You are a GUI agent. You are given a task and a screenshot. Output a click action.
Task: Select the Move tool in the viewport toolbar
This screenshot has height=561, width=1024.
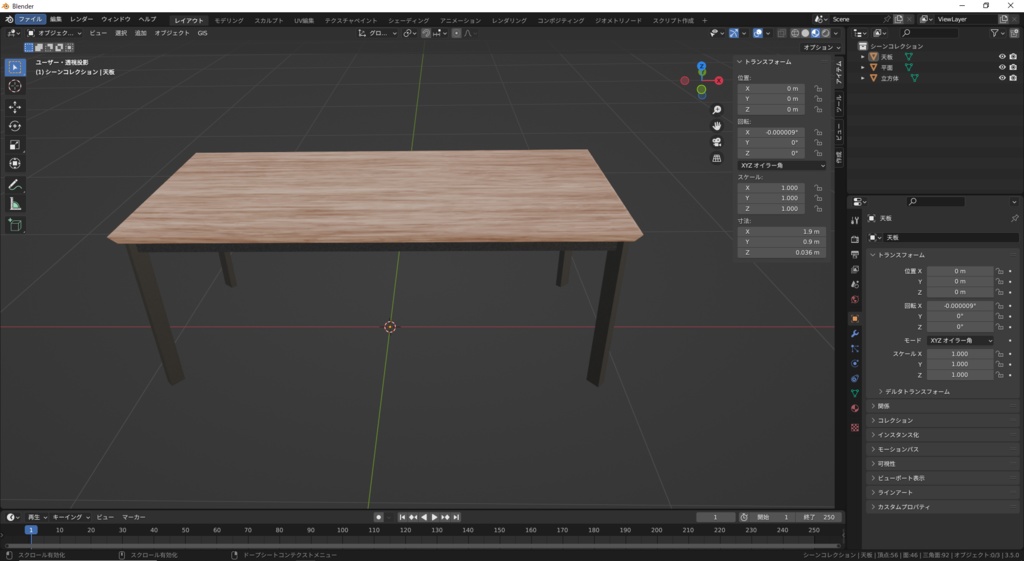tap(15, 107)
